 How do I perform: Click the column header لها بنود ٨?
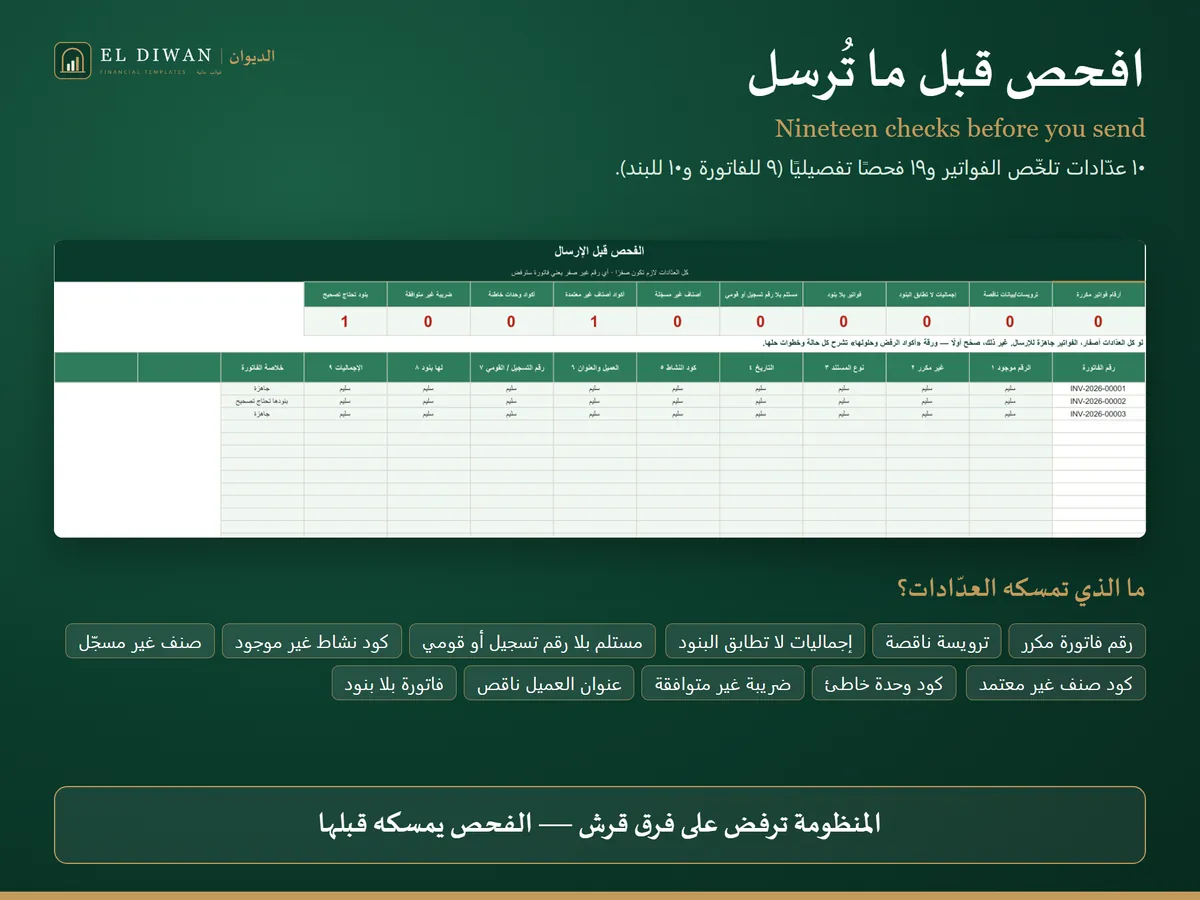point(428,368)
